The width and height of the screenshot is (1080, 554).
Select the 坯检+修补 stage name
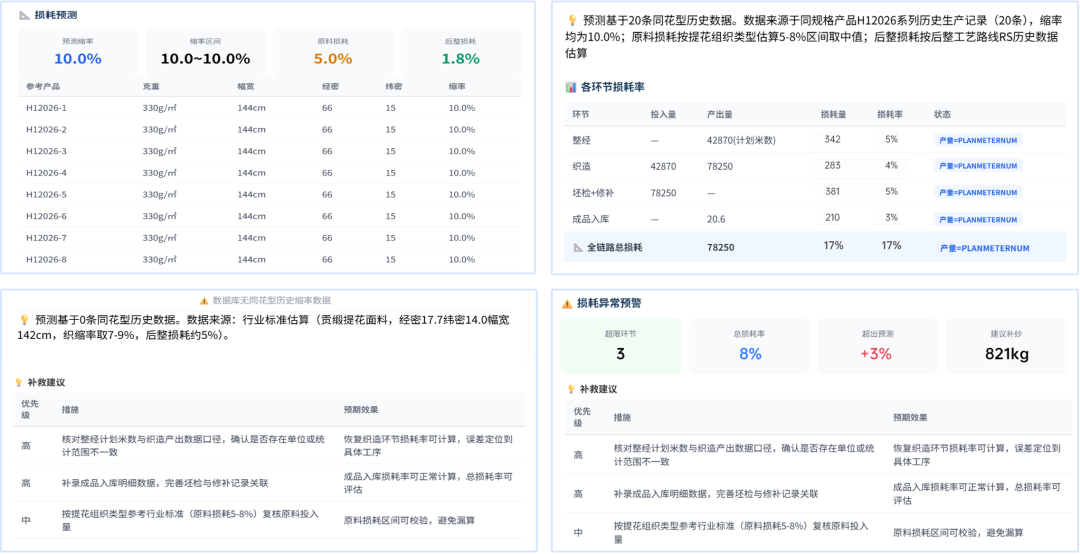[593, 193]
